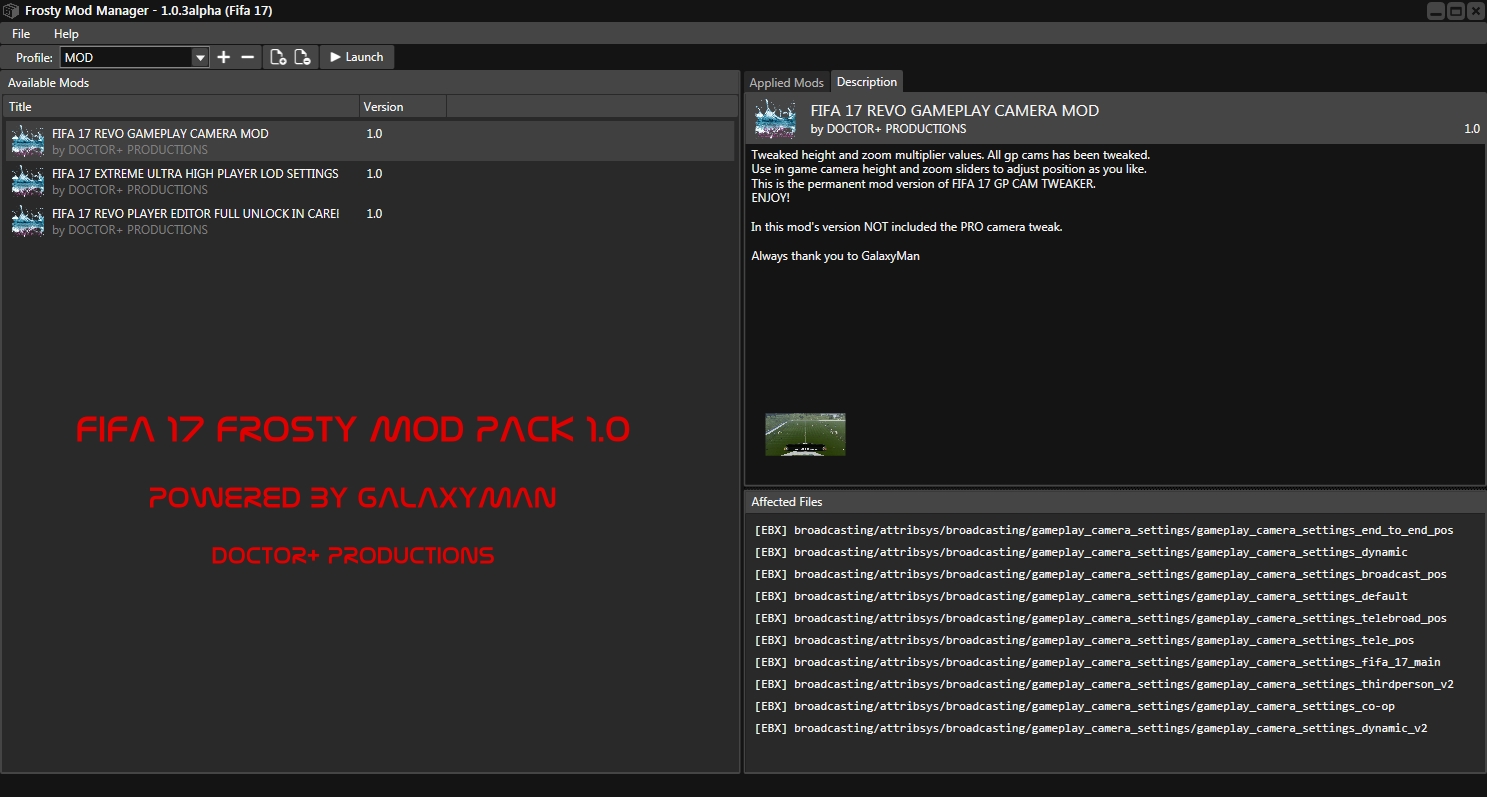This screenshot has width=1487, height=797.
Task: Select FIFA 17 EXTREME ULTRA HIGH PLAYER LOD SETTINGS
Action: click(370, 181)
